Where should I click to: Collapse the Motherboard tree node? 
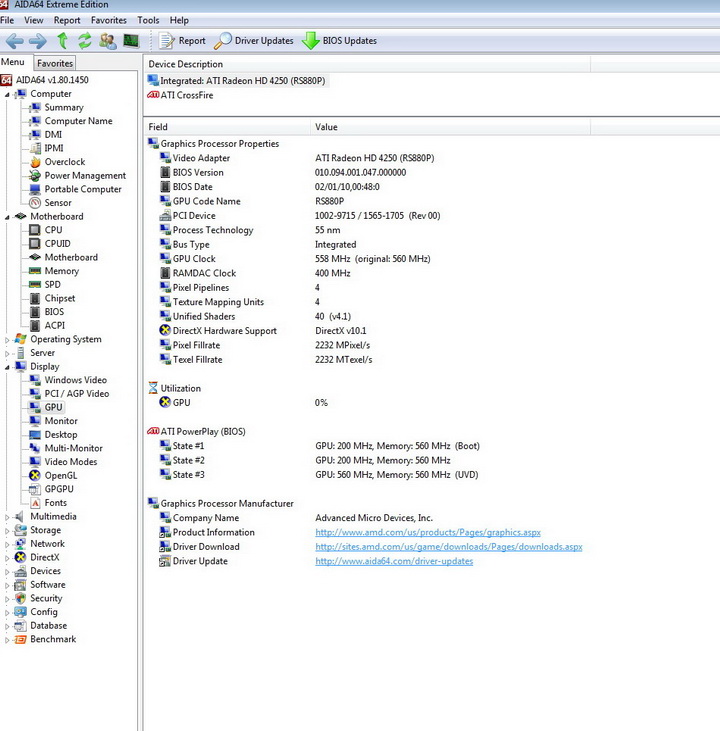click(7, 217)
